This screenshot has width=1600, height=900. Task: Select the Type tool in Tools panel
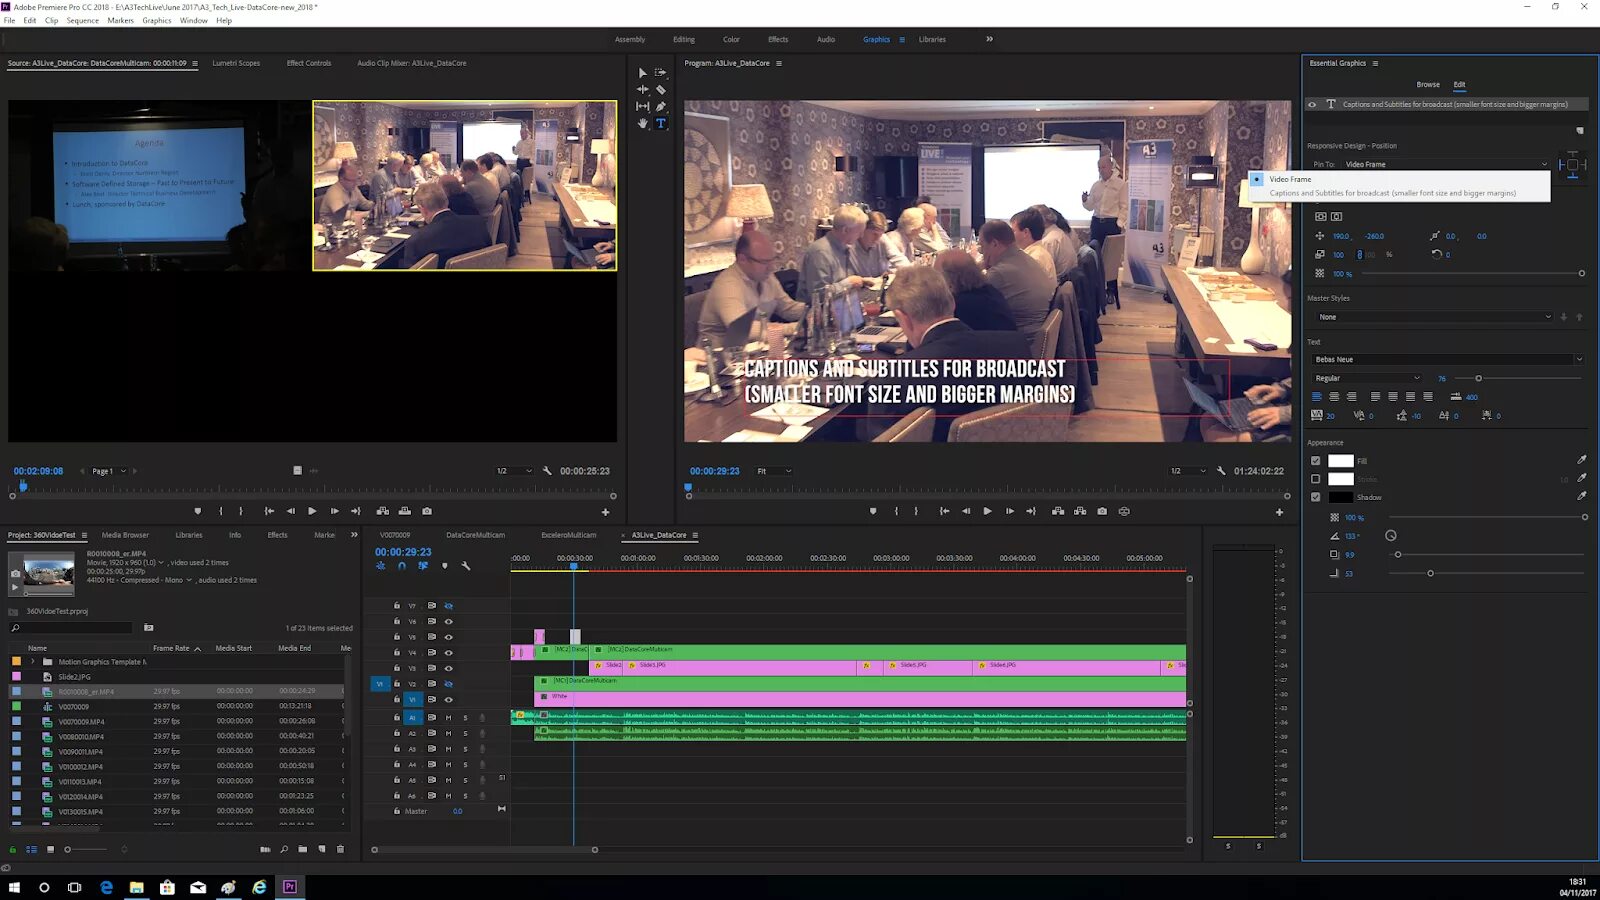[661, 123]
